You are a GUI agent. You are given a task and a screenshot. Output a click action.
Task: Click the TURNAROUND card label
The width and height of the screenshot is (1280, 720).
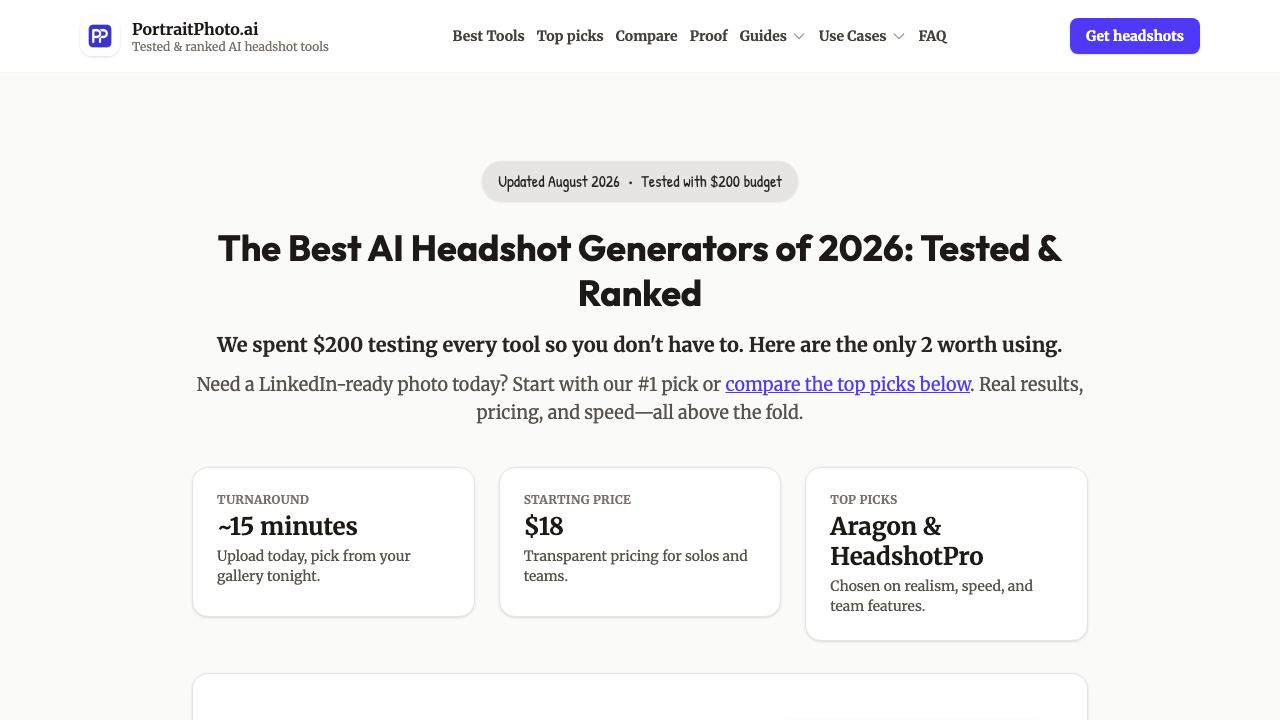point(263,499)
